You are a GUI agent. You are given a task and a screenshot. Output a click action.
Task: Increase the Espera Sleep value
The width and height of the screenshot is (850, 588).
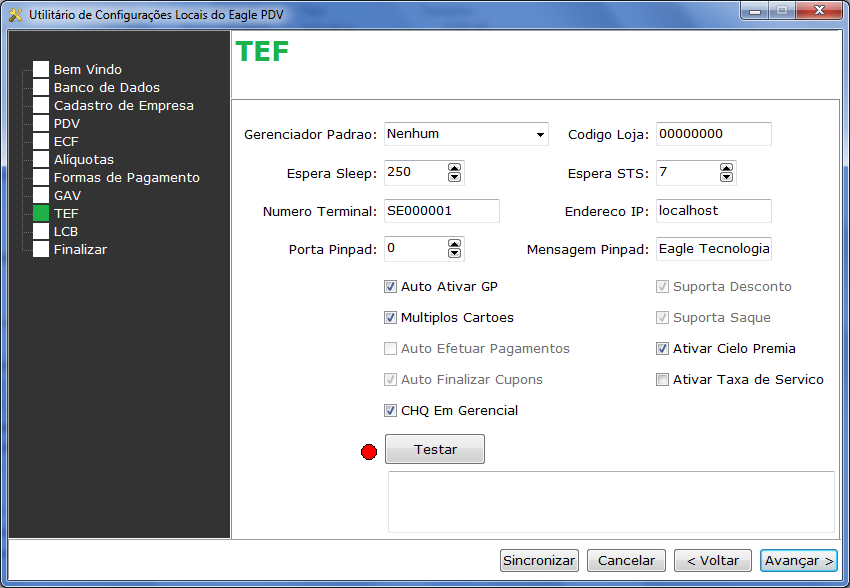tap(454, 168)
